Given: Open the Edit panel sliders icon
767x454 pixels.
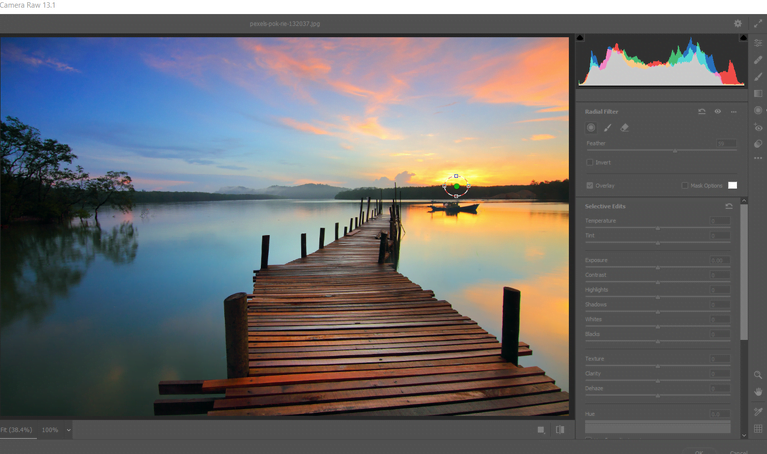Looking at the screenshot, I should 758,43.
